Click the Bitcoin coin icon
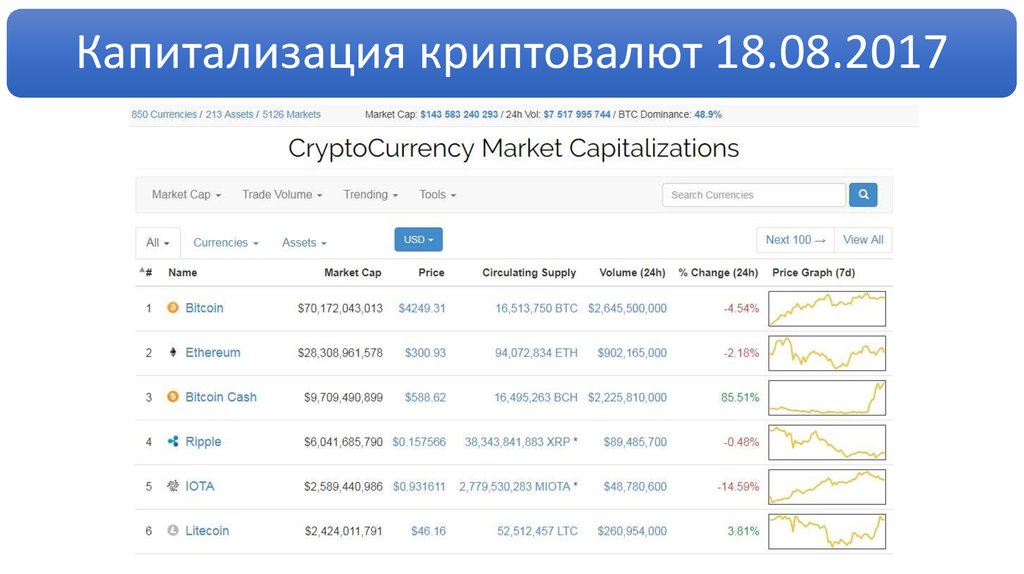This screenshot has width=1024, height=574. pyautogui.click(x=172, y=308)
